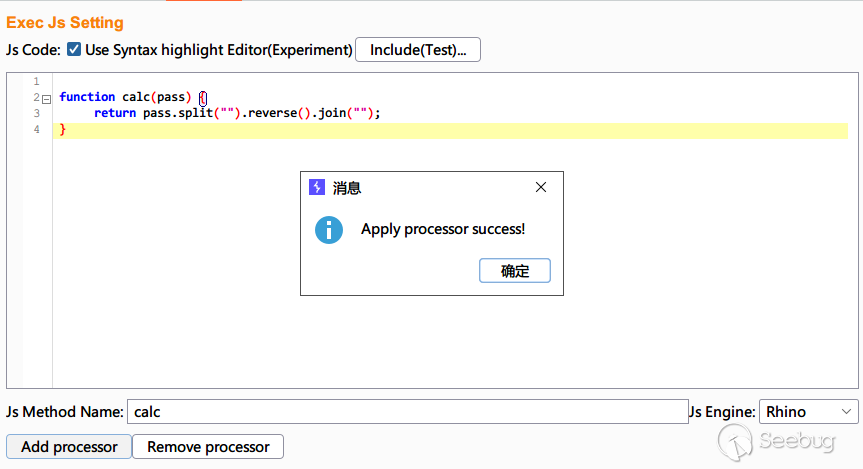Click the Add processor button

(x=69, y=446)
